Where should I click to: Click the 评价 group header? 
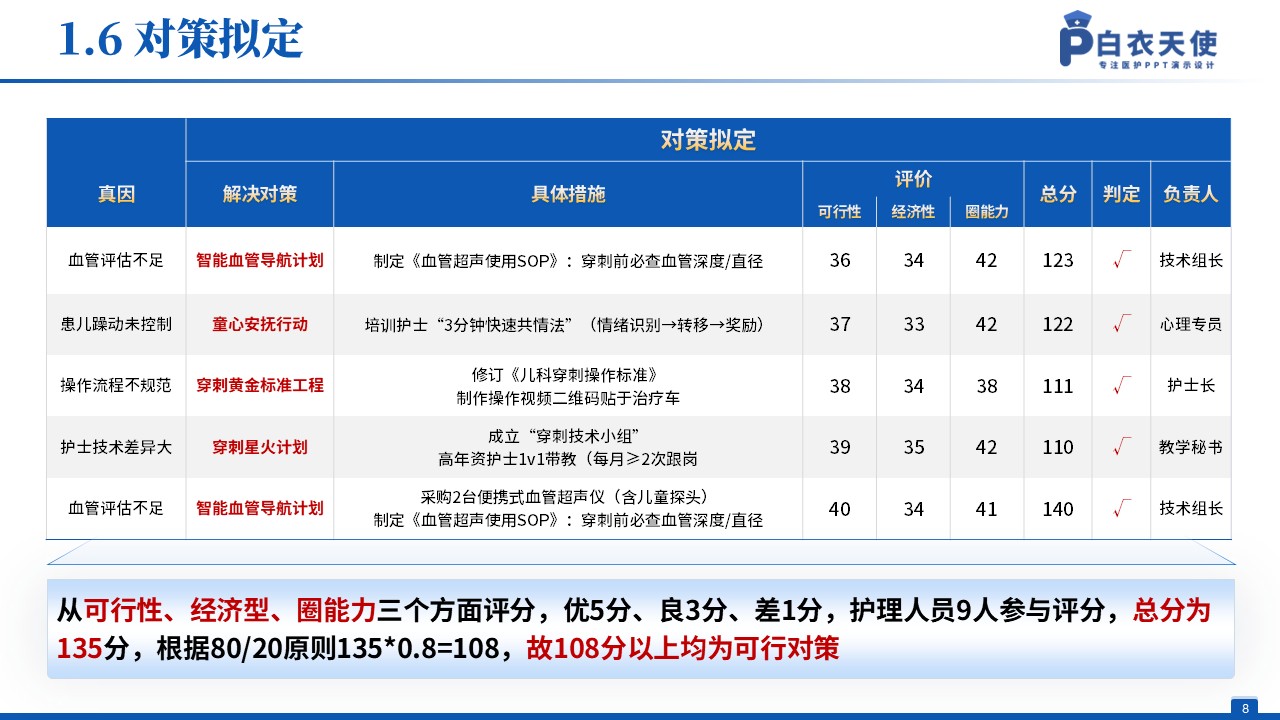[x=913, y=179]
